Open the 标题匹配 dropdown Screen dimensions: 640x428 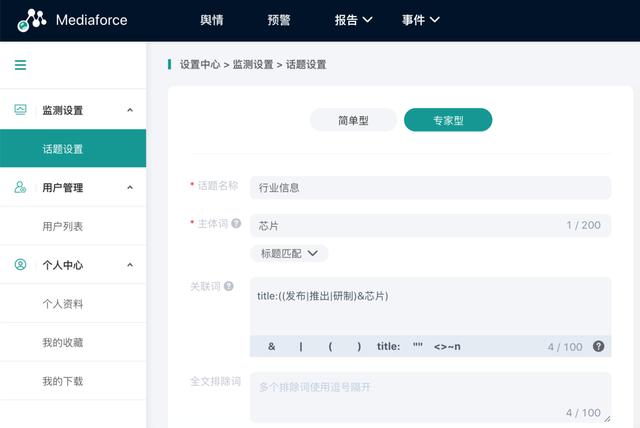click(289, 253)
